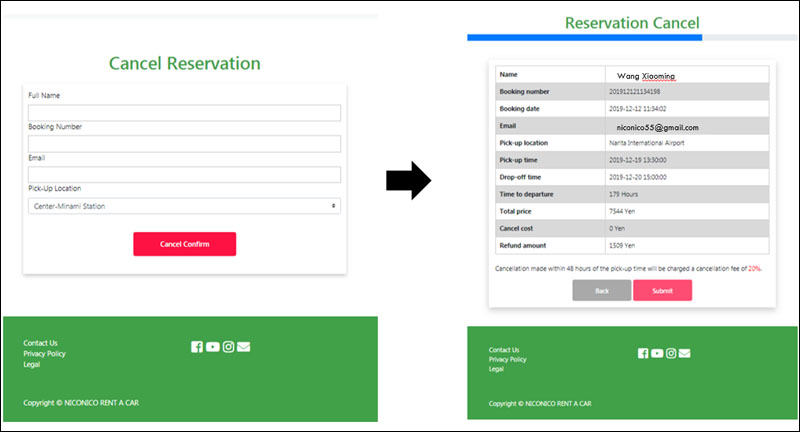The height and width of the screenshot is (432, 800).
Task: Click Legal link in Cancel Reservation page footer
Action: coord(30,365)
